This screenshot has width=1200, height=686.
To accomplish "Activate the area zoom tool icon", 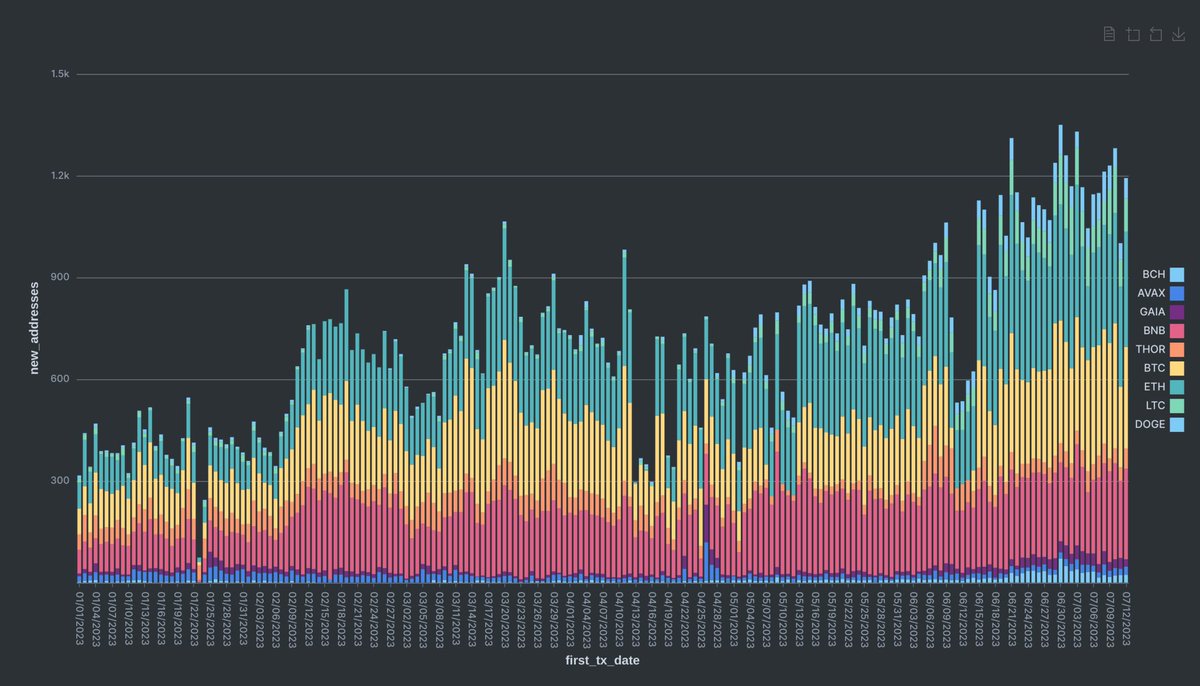I will (1133, 34).
